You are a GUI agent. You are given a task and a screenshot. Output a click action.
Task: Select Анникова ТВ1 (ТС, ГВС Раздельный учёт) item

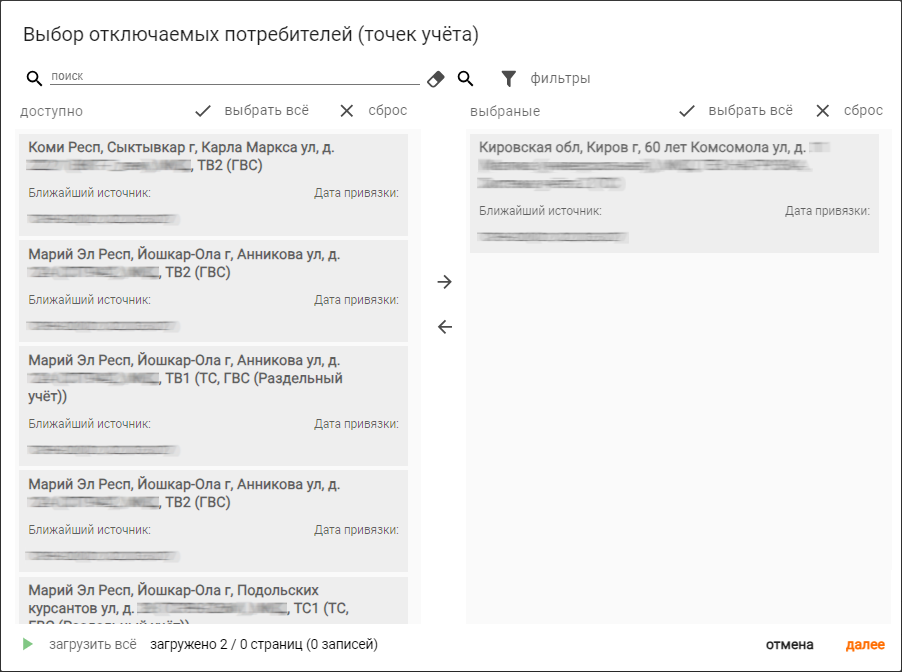[x=213, y=406]
